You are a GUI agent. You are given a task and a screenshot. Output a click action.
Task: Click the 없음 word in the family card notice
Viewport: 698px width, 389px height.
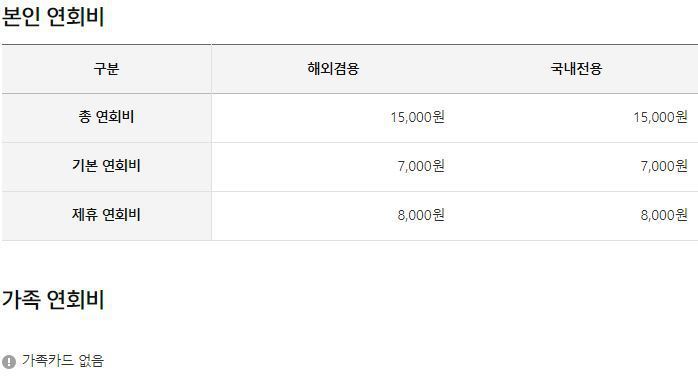pos(91,361)
